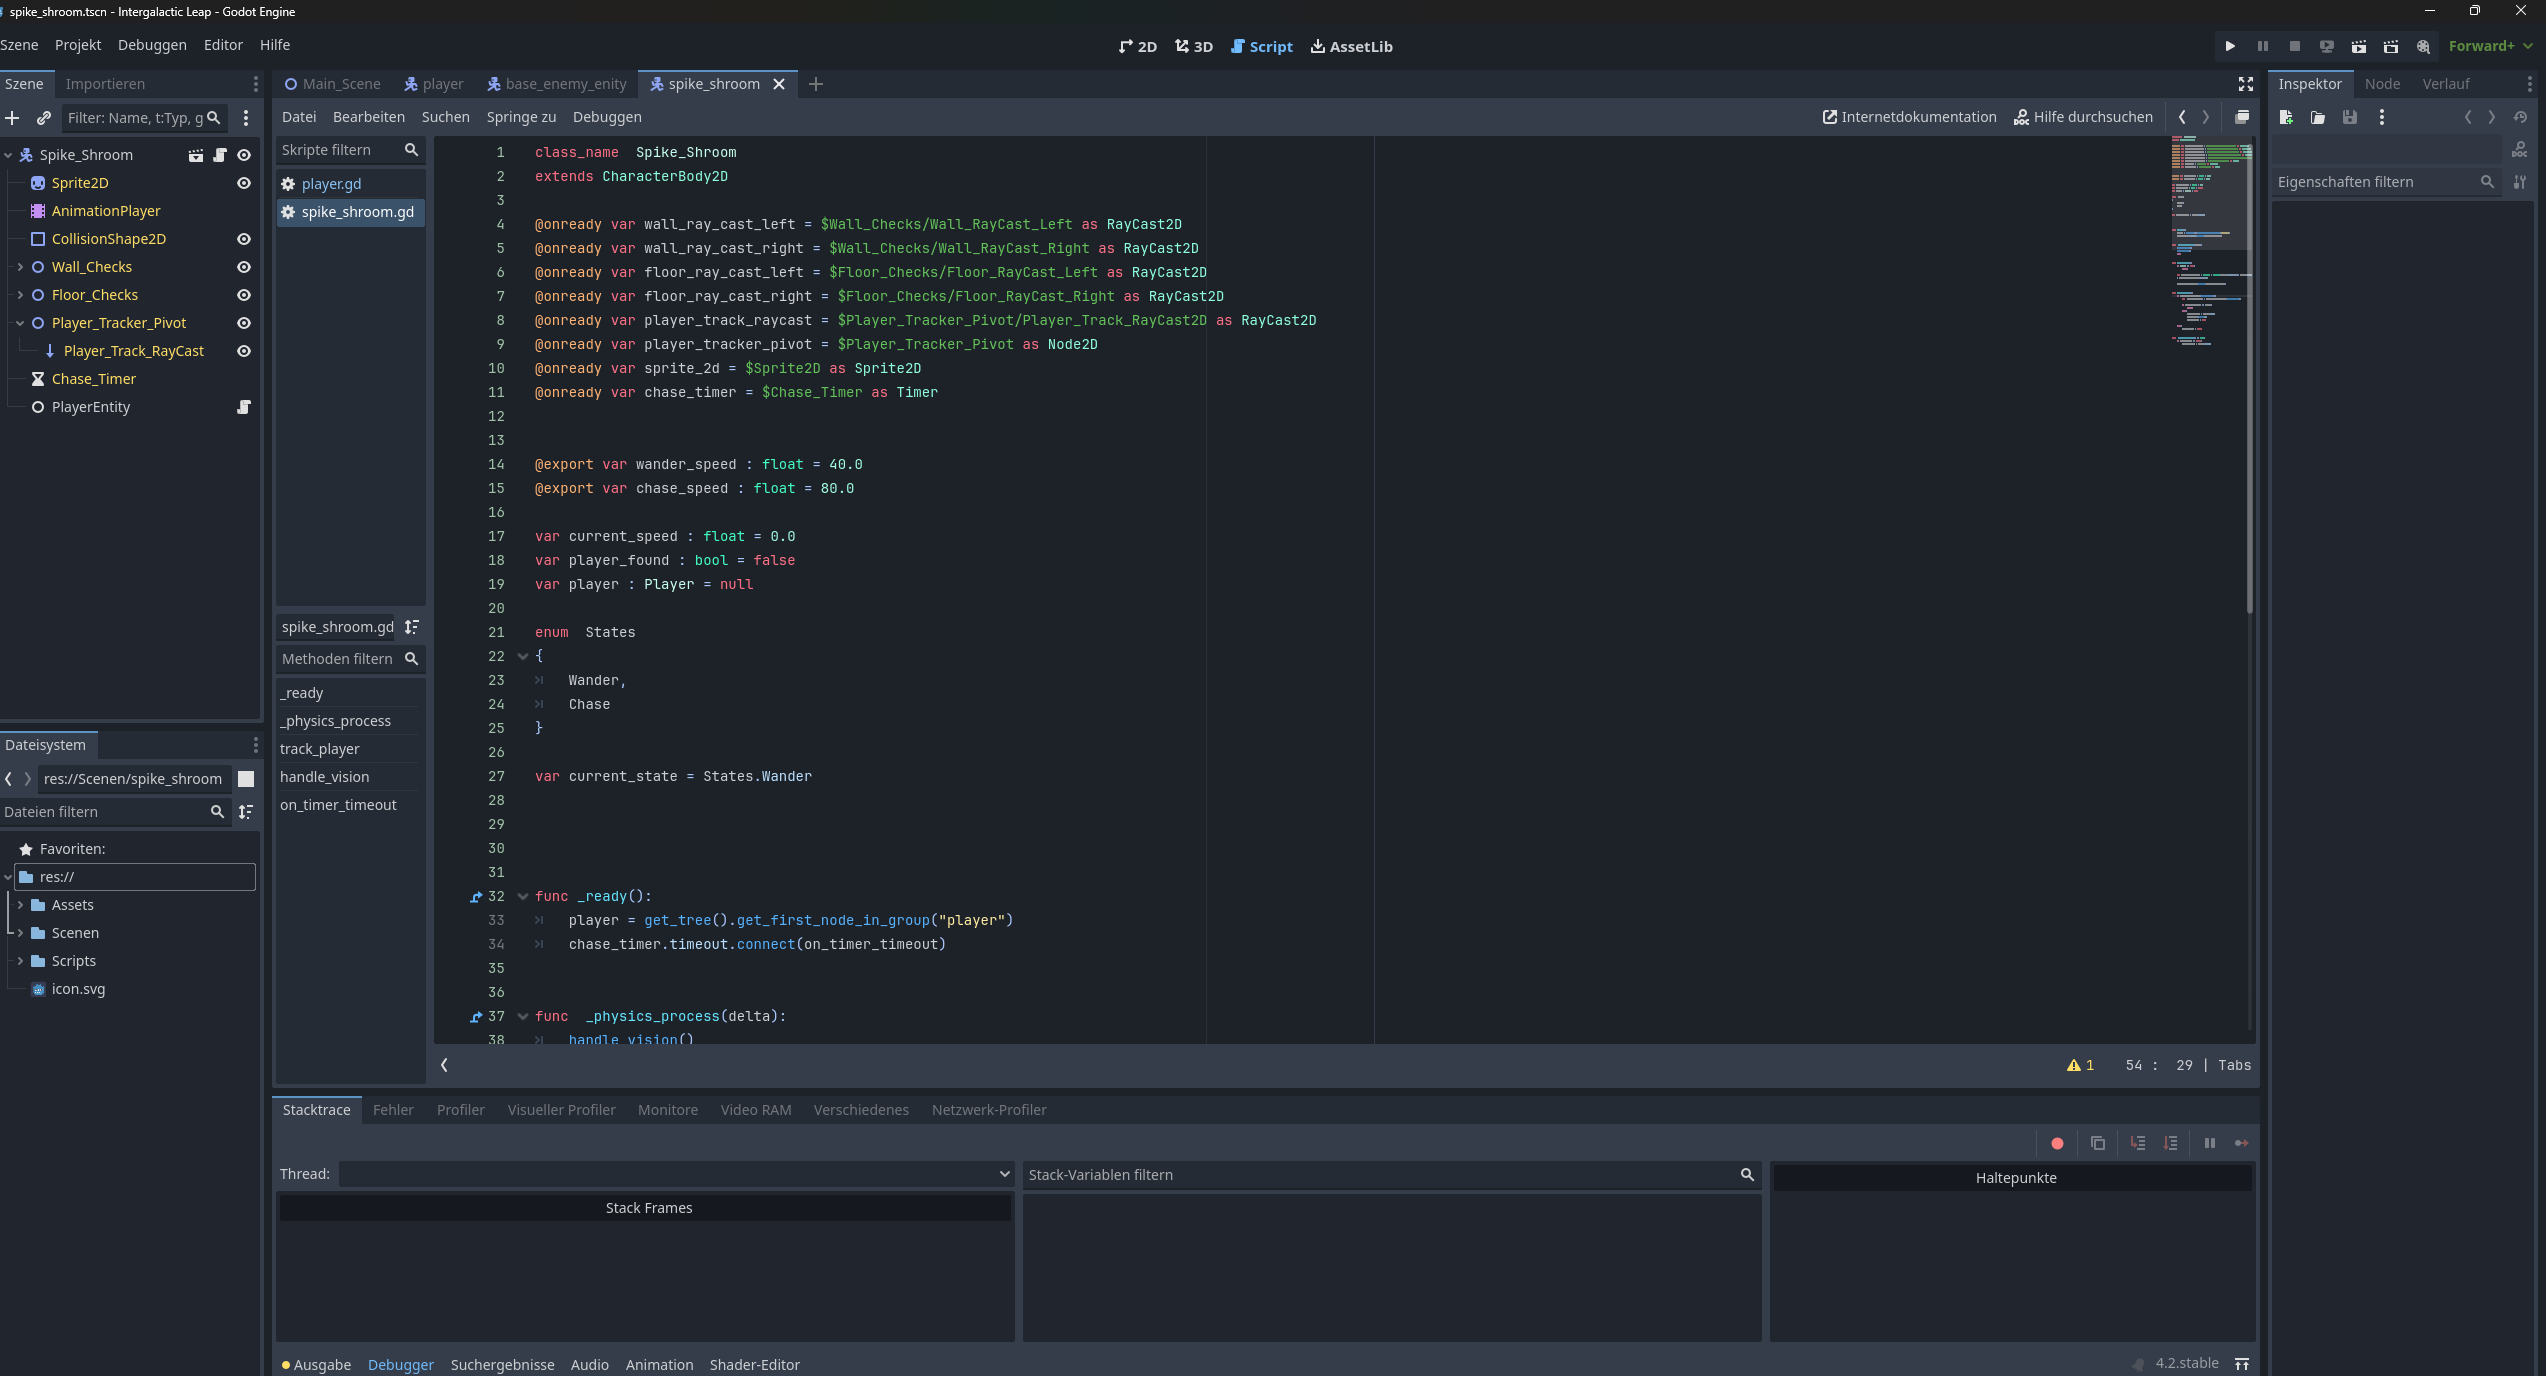Click Hilfe durchsuchen button
The height and width of the screenshot is (1376, 2546).
tap(2083, 117)
